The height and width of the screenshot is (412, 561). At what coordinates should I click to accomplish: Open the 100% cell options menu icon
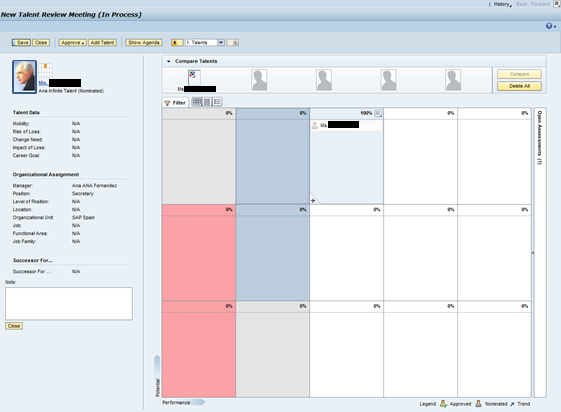click(x=378, y=113)
